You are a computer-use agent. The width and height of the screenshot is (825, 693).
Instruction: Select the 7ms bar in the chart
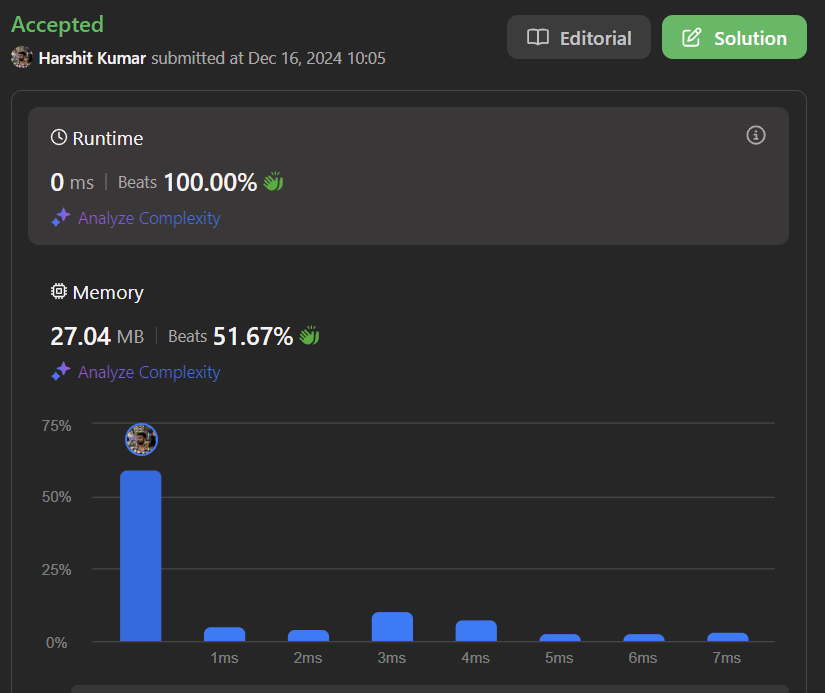click(x=727, y=637)
